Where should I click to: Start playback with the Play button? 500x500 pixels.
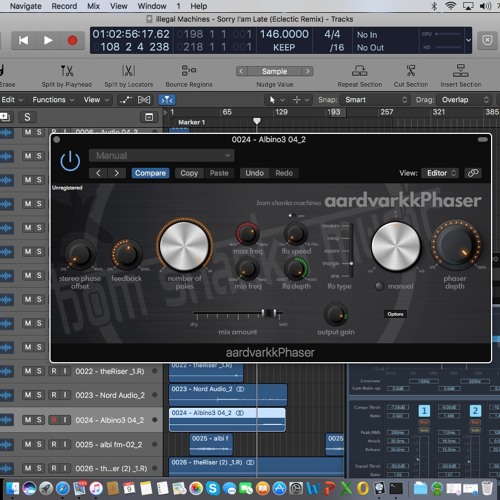(48, 41)
